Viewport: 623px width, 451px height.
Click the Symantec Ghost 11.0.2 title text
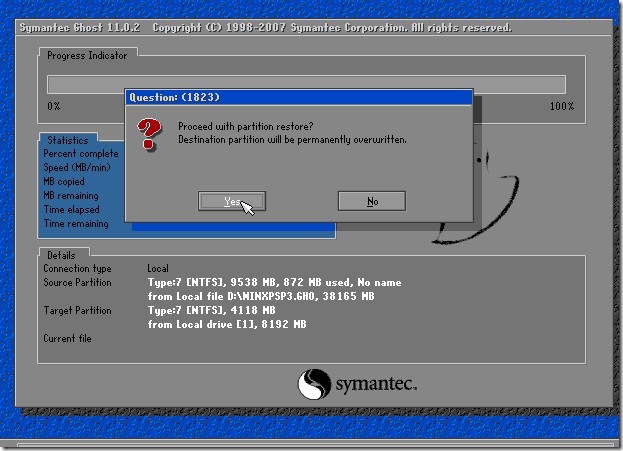(x=79, y=27)
